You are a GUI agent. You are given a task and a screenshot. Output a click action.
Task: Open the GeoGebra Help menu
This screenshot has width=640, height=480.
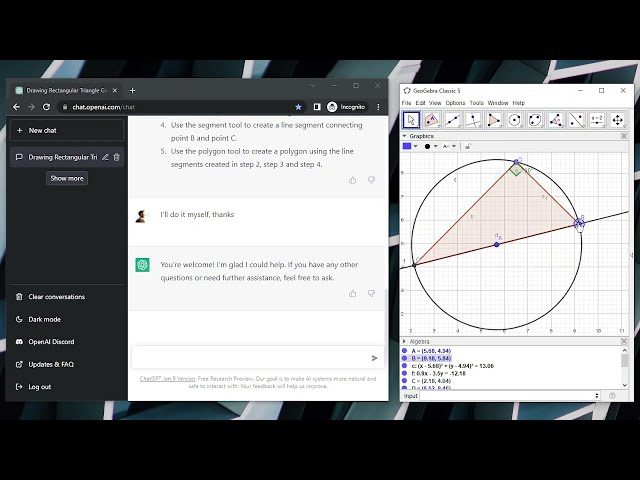[x=519, y=103]
